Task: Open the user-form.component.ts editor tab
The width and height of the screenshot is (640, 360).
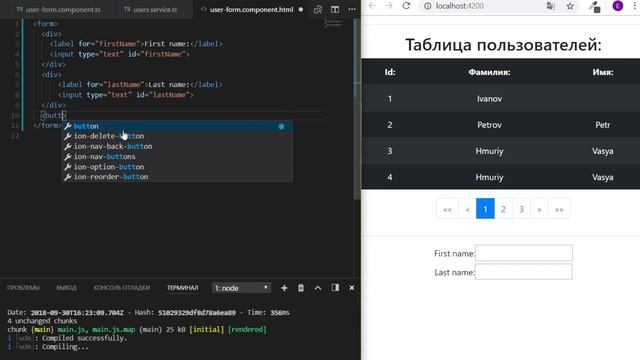Action: 58,9
